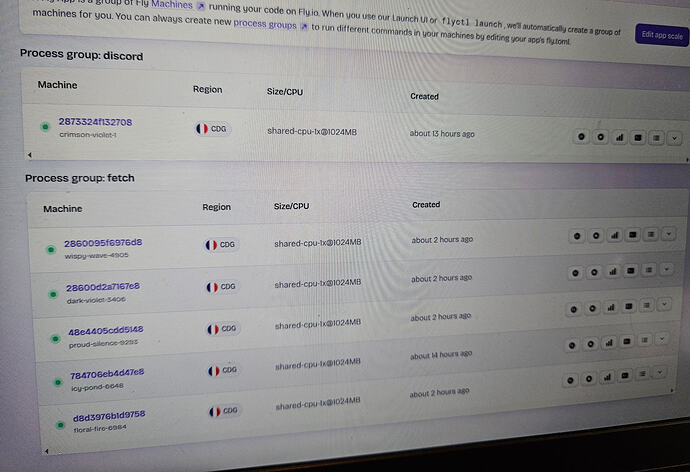Open the list-style logs icon for 2873324f132708
The height and width of the screenshot is (472, 690).
click(x=656, y=139)
